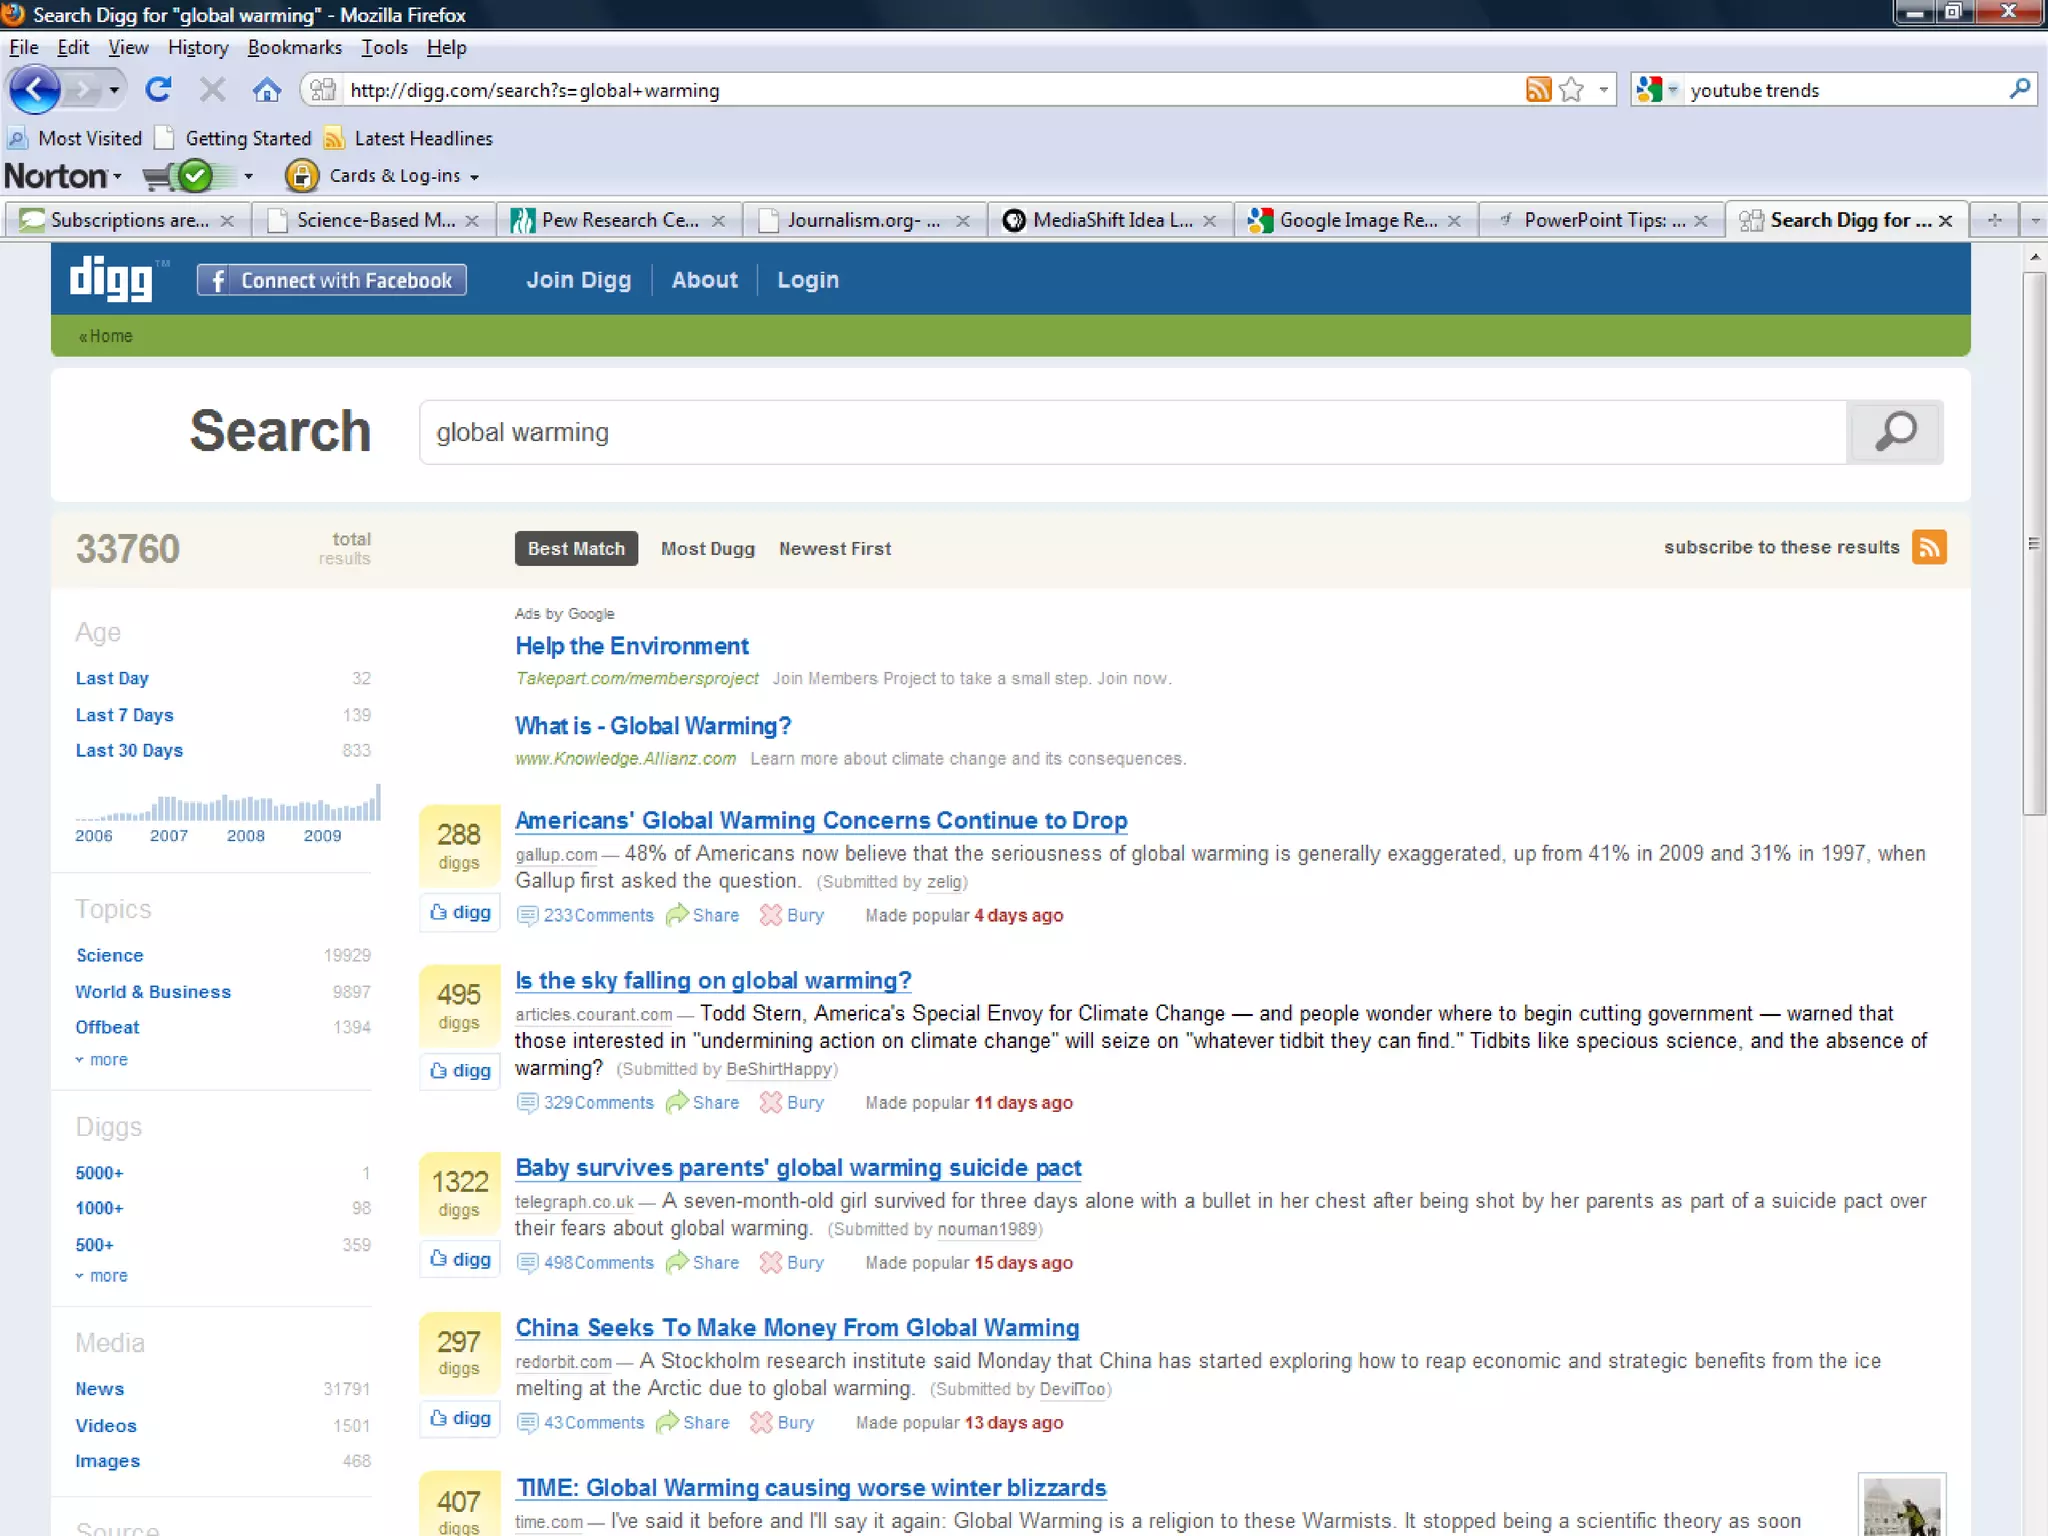
Task: Click the Firefox reload page icon
Action: [x=158, y=90]
